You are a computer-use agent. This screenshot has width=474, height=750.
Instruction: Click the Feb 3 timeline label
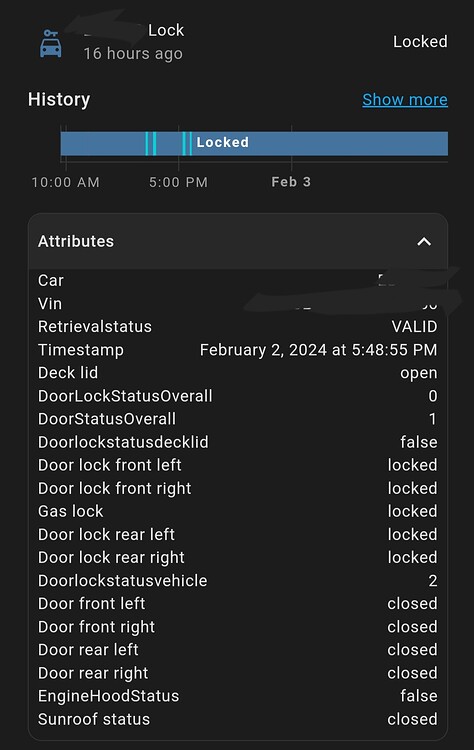[291, 182]
